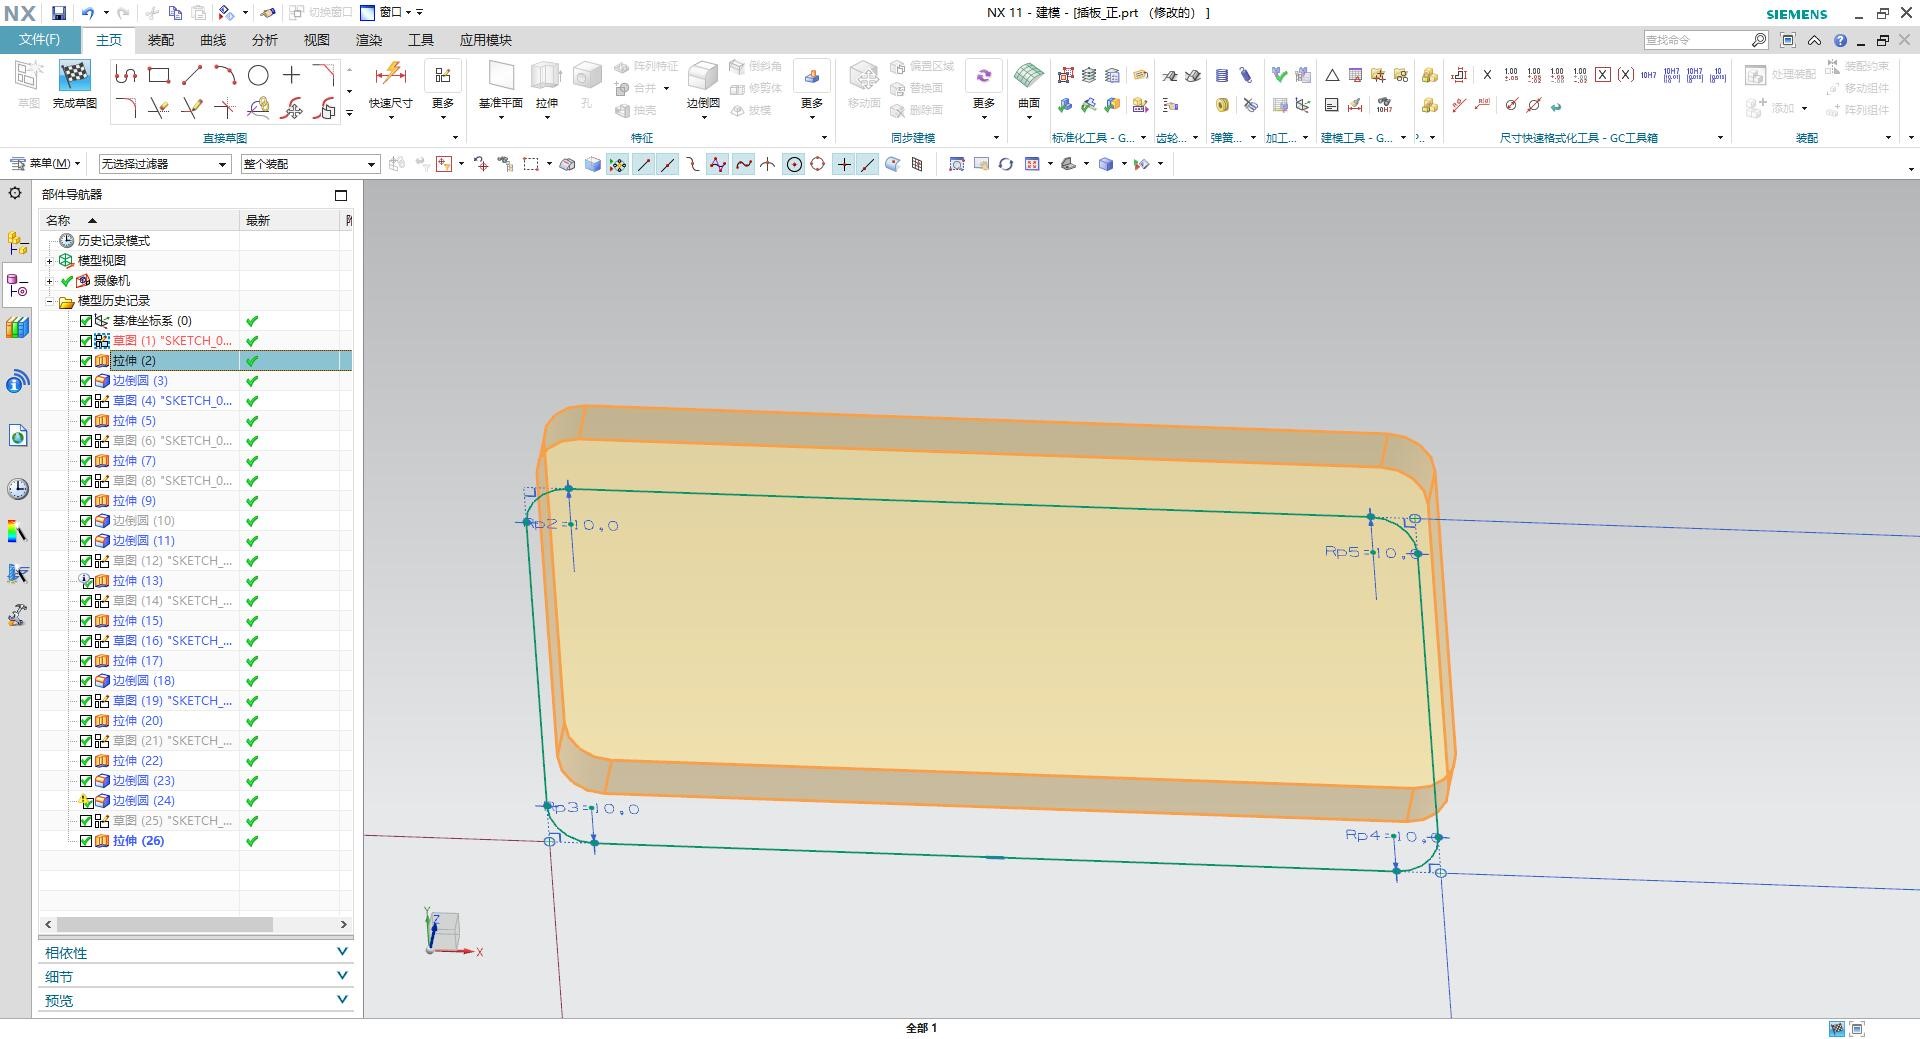Open the selection filter dropdown 无选择过滤器

(164, 164)
